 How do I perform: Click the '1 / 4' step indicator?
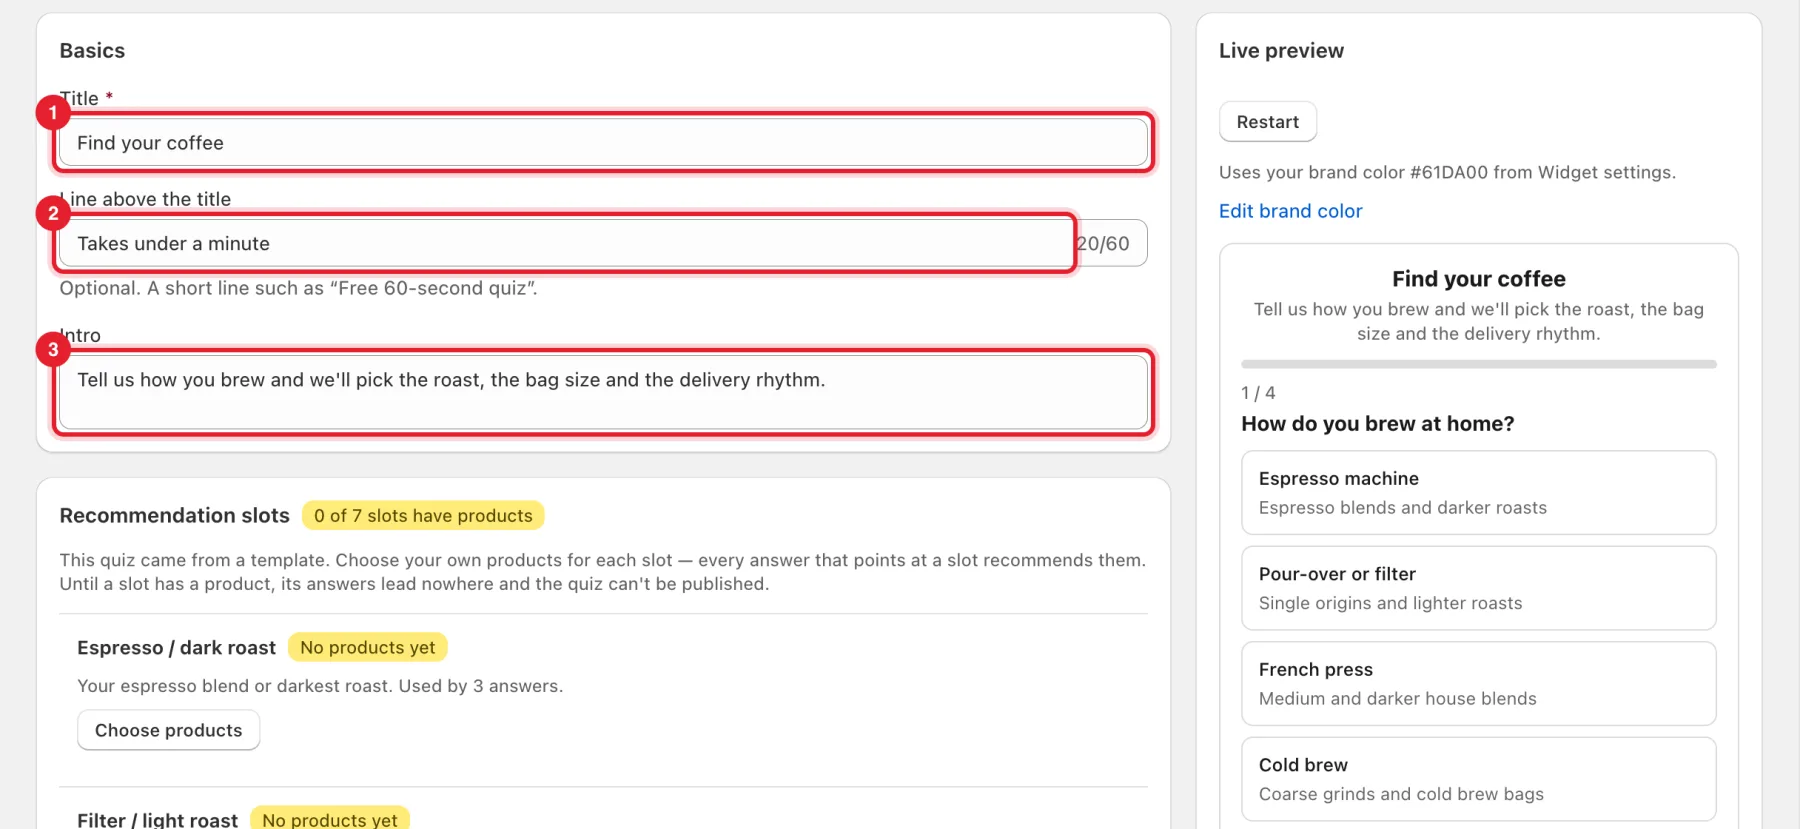click(1258, 393)
